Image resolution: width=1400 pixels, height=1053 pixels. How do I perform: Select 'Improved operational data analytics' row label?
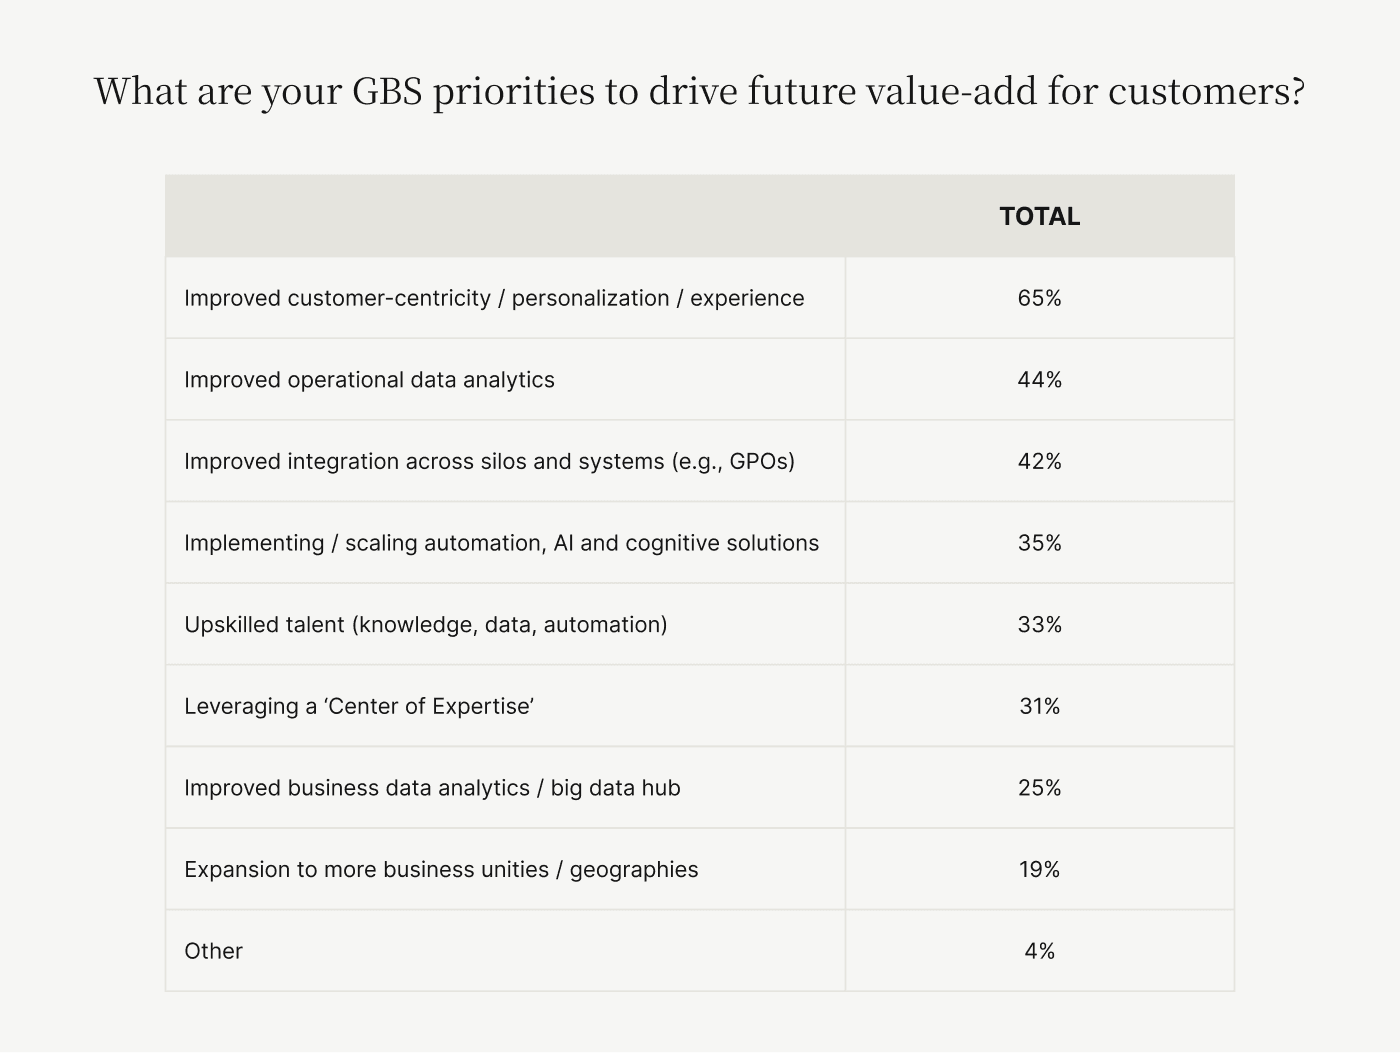coord(369,380)
